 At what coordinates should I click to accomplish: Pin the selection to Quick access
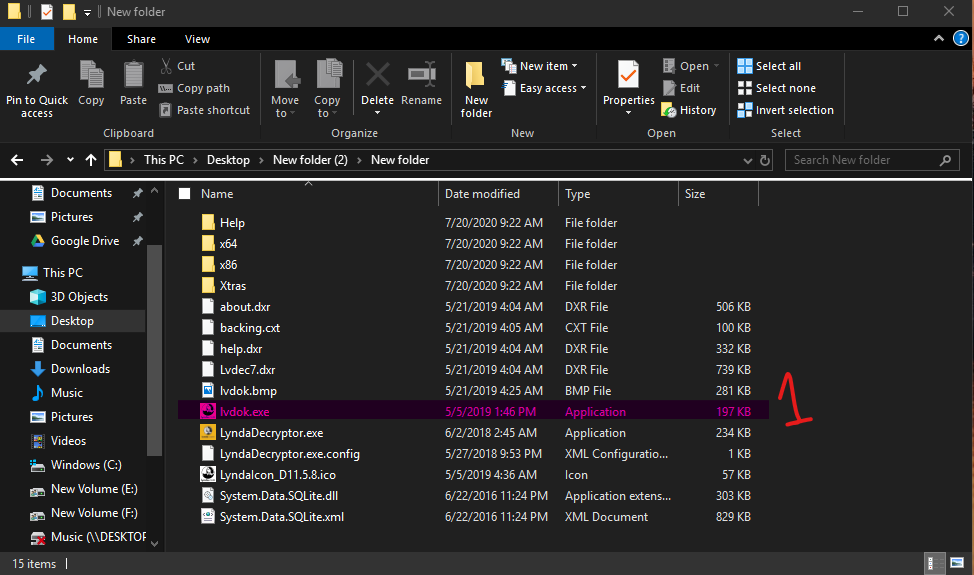click(x=37, y=90)
